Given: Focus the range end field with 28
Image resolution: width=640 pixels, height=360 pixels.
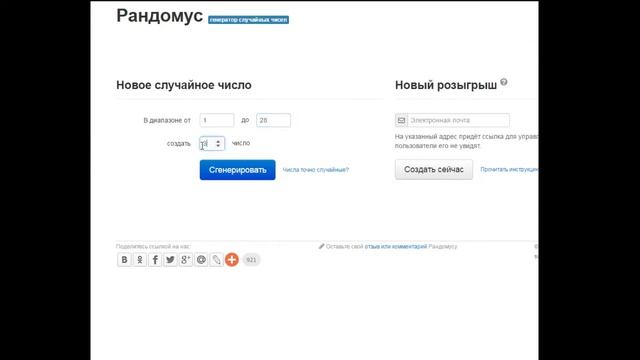Looking at the screenshot, I should 273,120.
